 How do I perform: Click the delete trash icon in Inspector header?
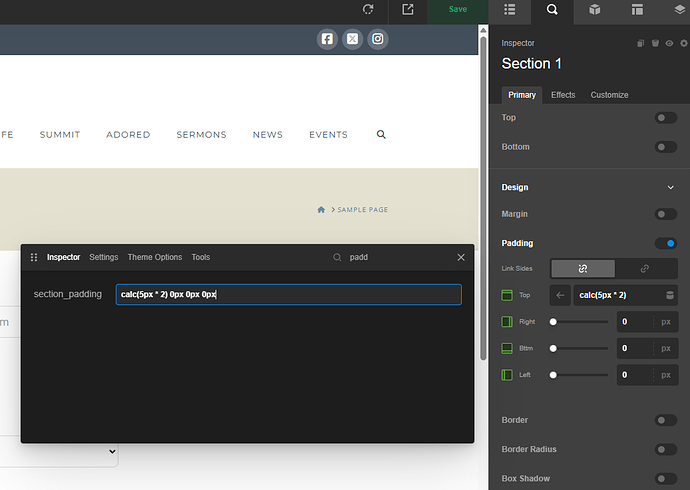pos(655,43)
